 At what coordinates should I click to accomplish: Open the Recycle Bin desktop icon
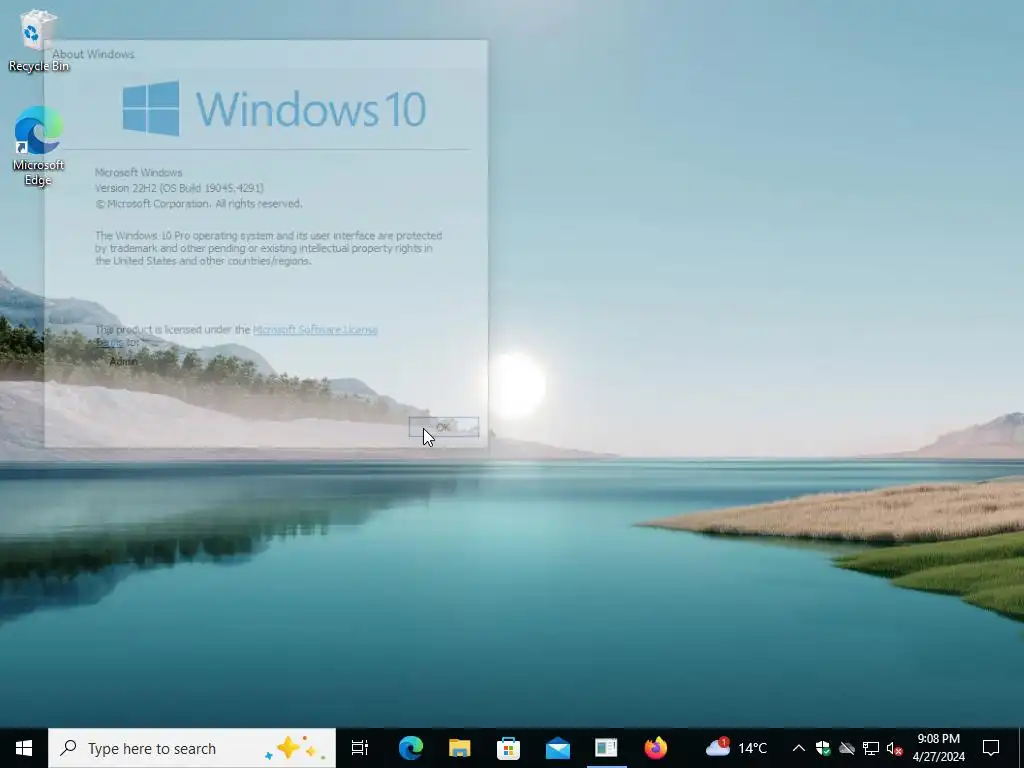[39, 41]
